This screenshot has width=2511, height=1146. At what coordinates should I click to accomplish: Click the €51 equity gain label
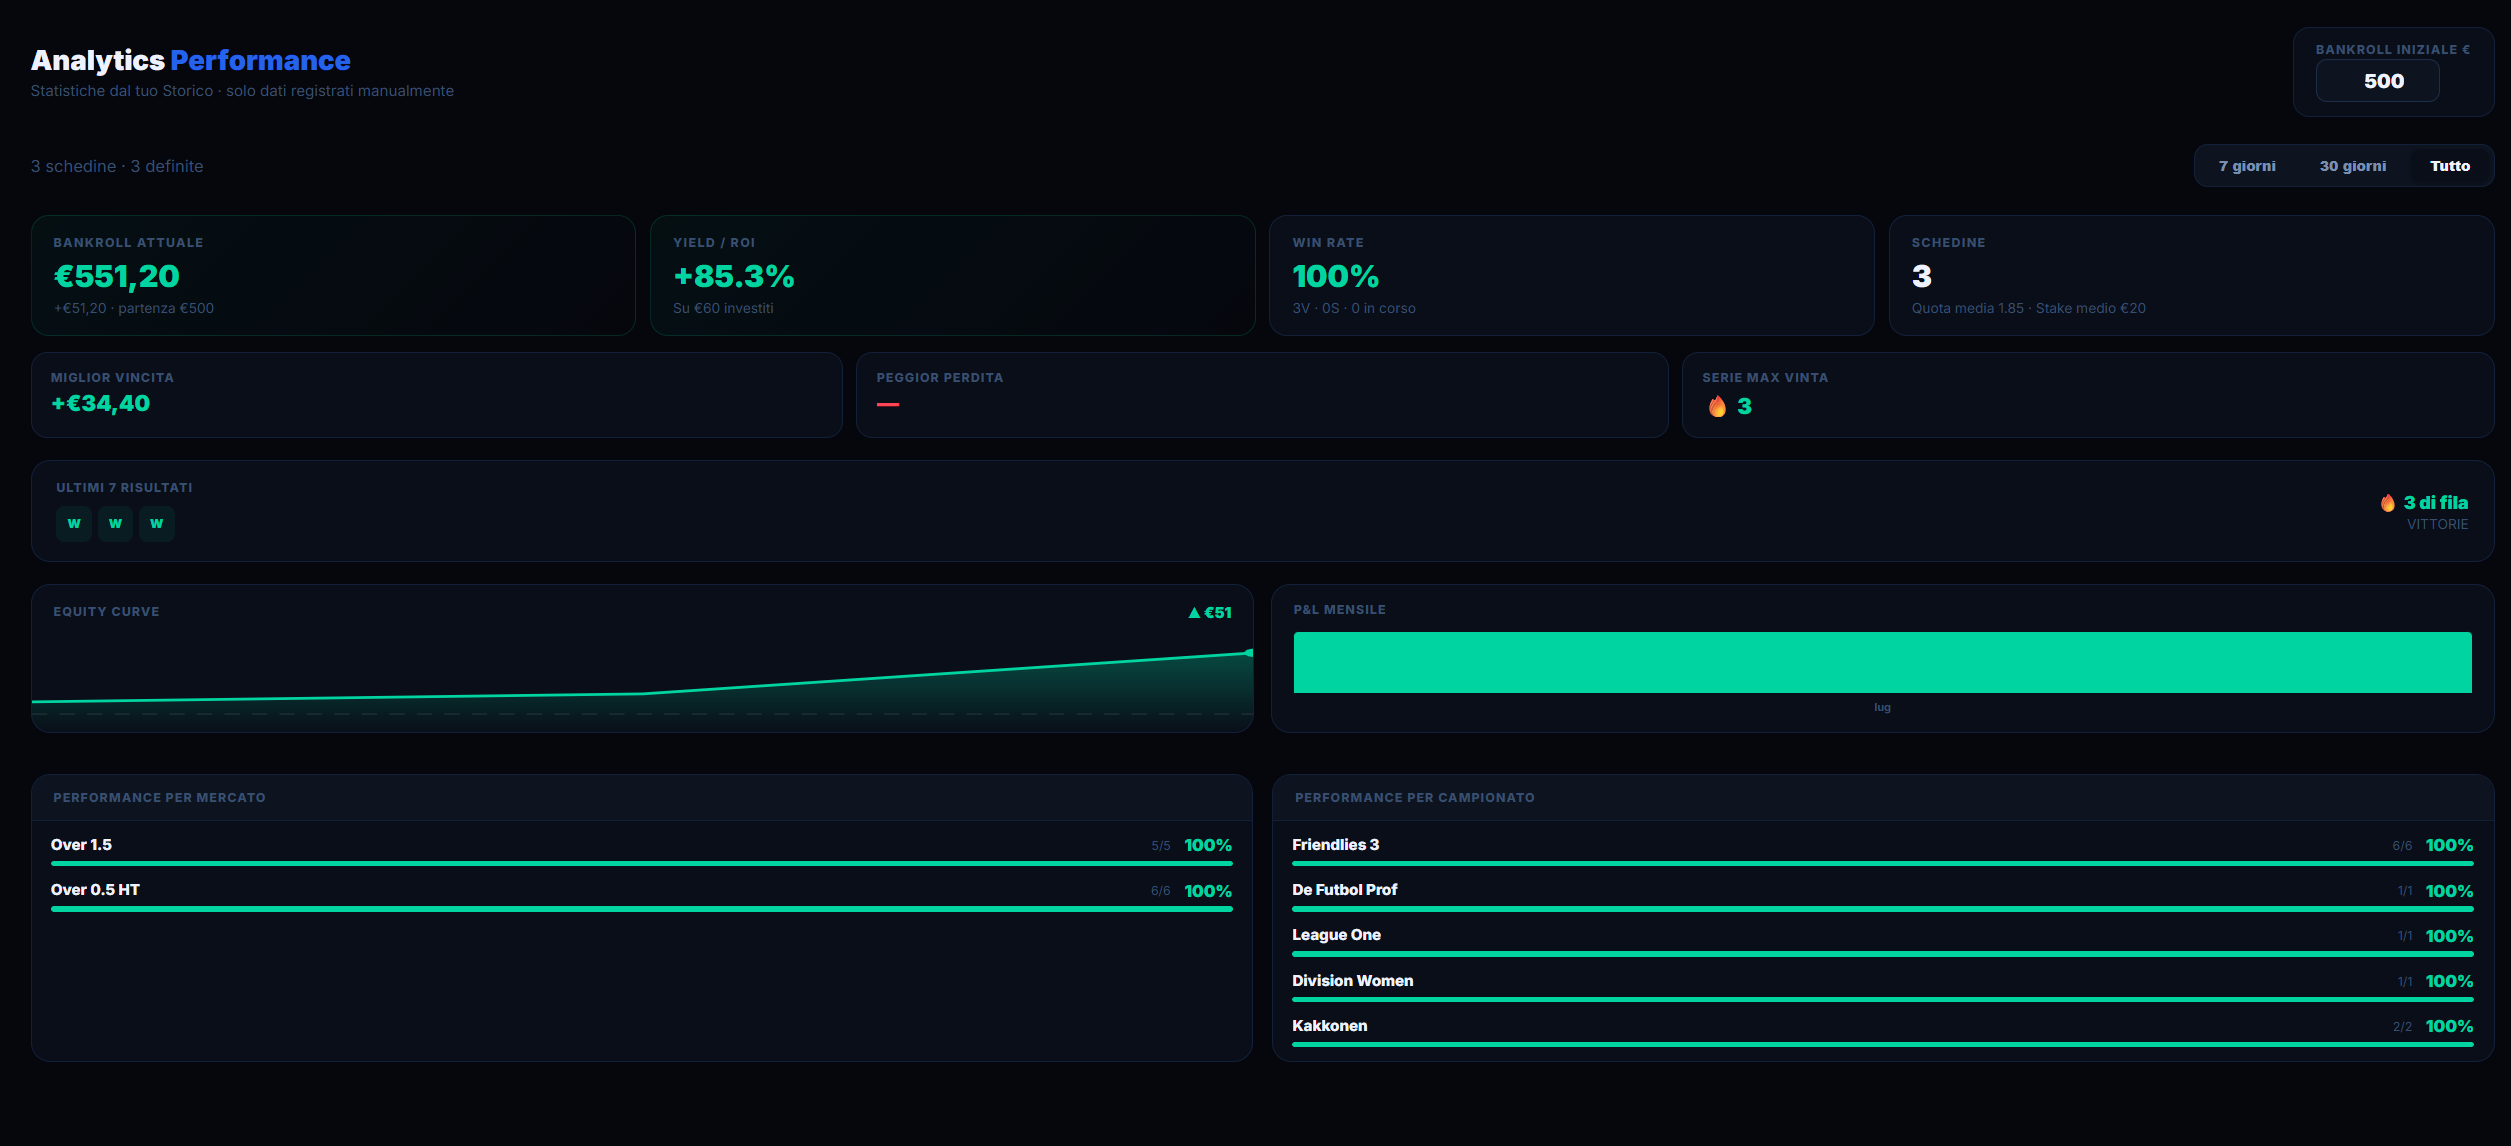point(1218,613)
